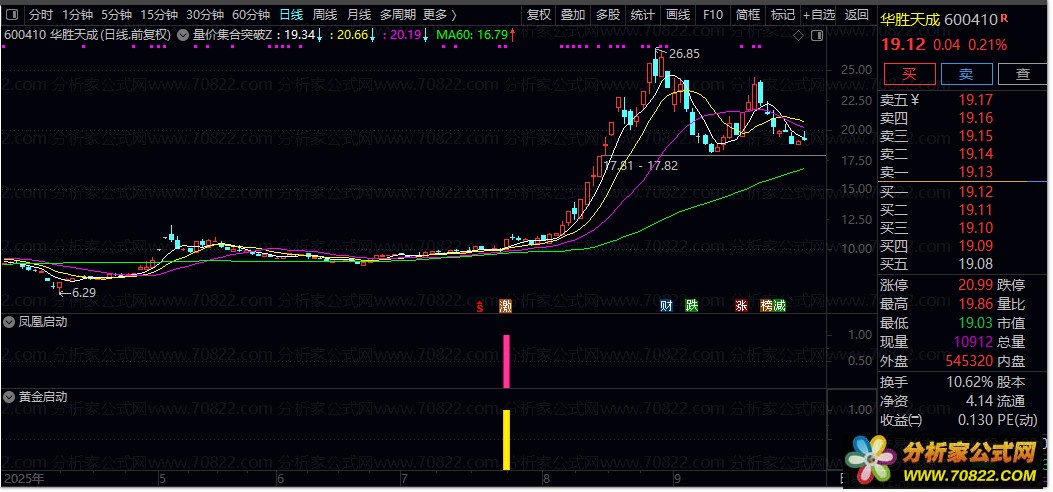Screen dimensions: 1053x492
Task: Click the orange '榜' event marker
Action: point(766,306)
